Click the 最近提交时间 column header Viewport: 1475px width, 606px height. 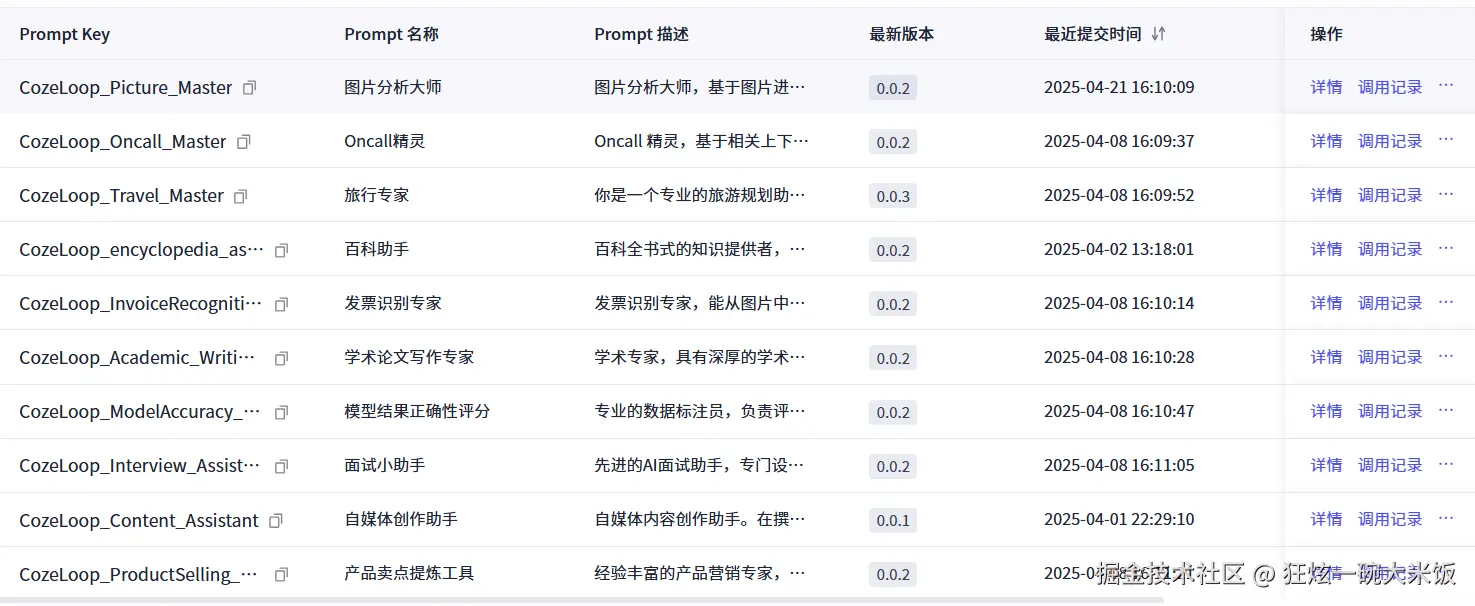point(1093,34)
